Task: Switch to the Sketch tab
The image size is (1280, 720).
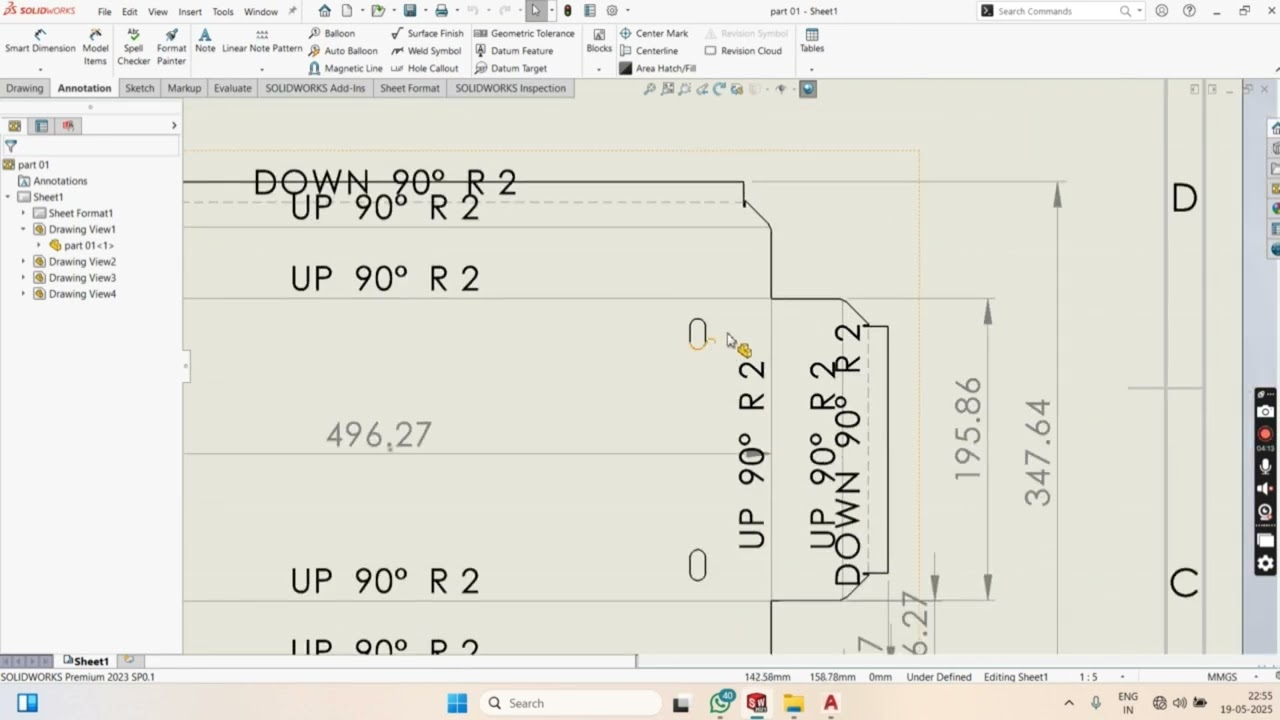Action: [140, 88]
